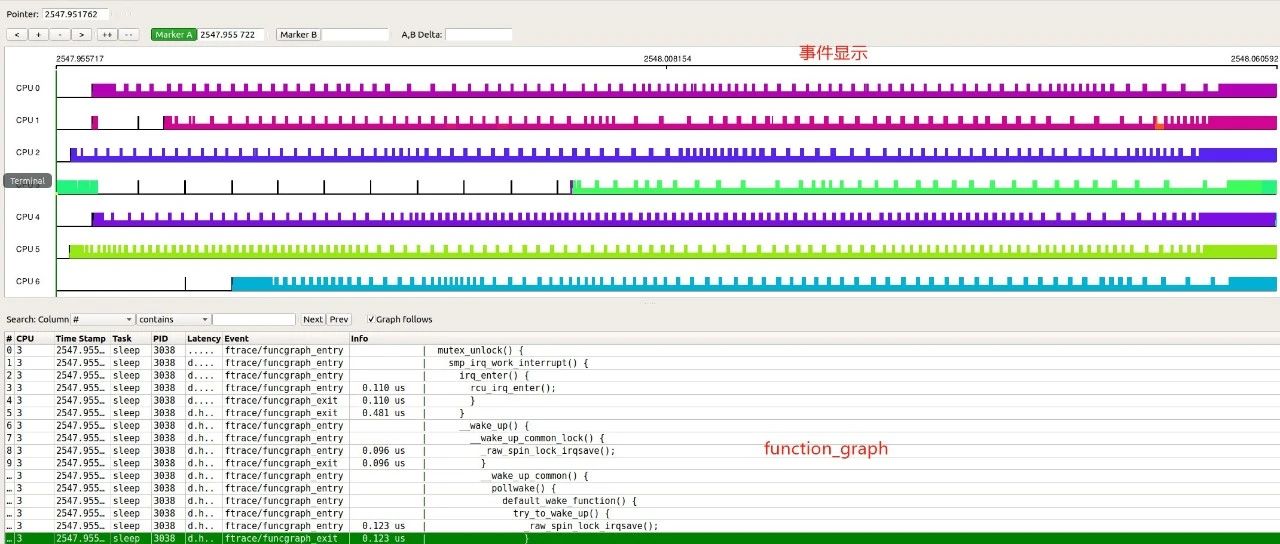Select the try_to_wake_up() { row
The width and height of the screenshot is (1280, 544).
click(x=640, y=513)
